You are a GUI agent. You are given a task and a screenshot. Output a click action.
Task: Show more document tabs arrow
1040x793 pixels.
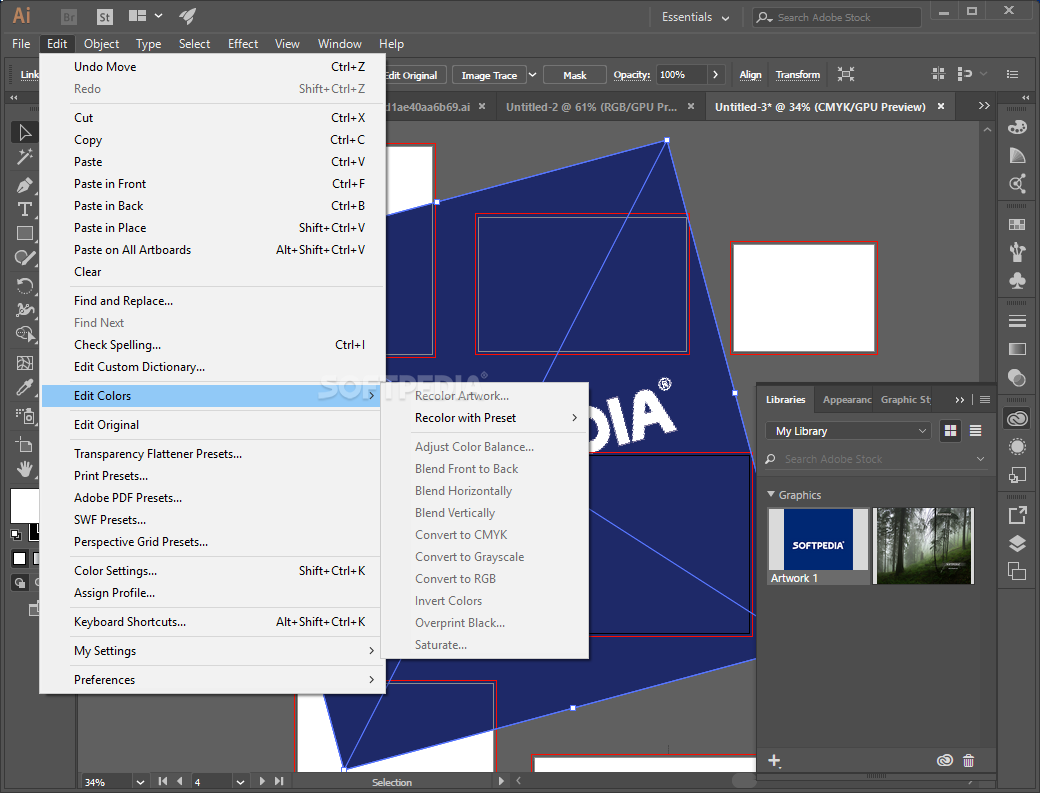tap(984, 106)
